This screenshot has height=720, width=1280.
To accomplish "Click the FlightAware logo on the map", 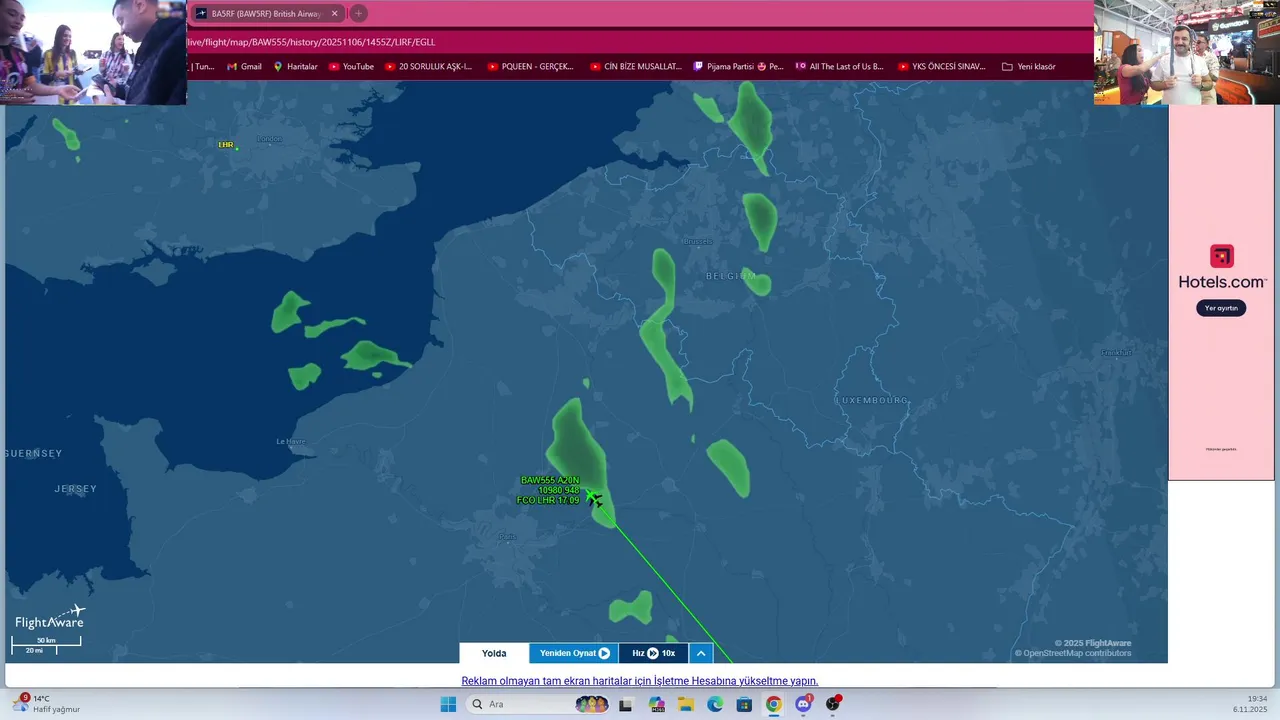I will 50,618.
